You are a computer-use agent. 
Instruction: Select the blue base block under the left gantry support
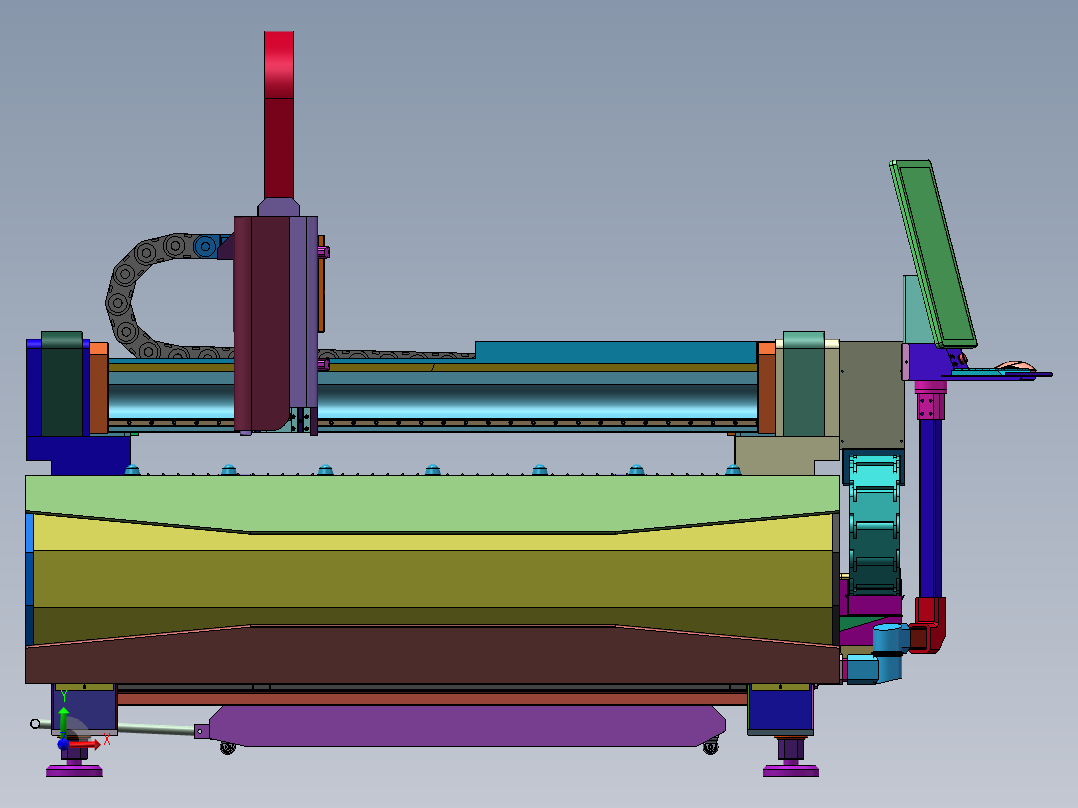78,455
